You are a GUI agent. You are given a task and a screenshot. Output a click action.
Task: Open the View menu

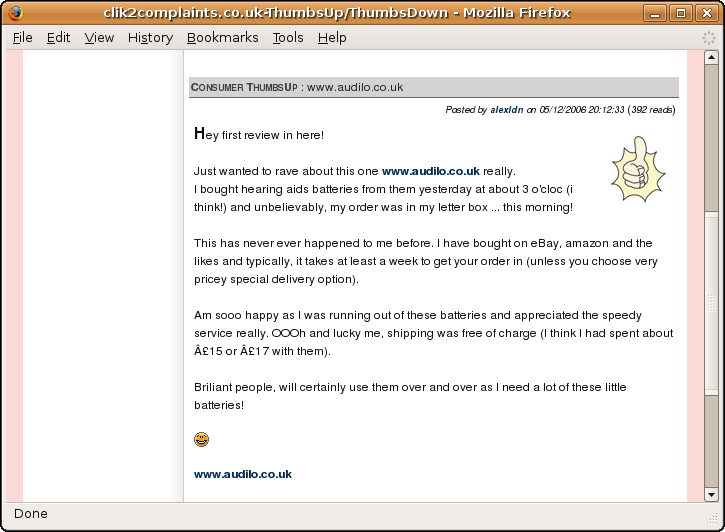tap(99, 37)
